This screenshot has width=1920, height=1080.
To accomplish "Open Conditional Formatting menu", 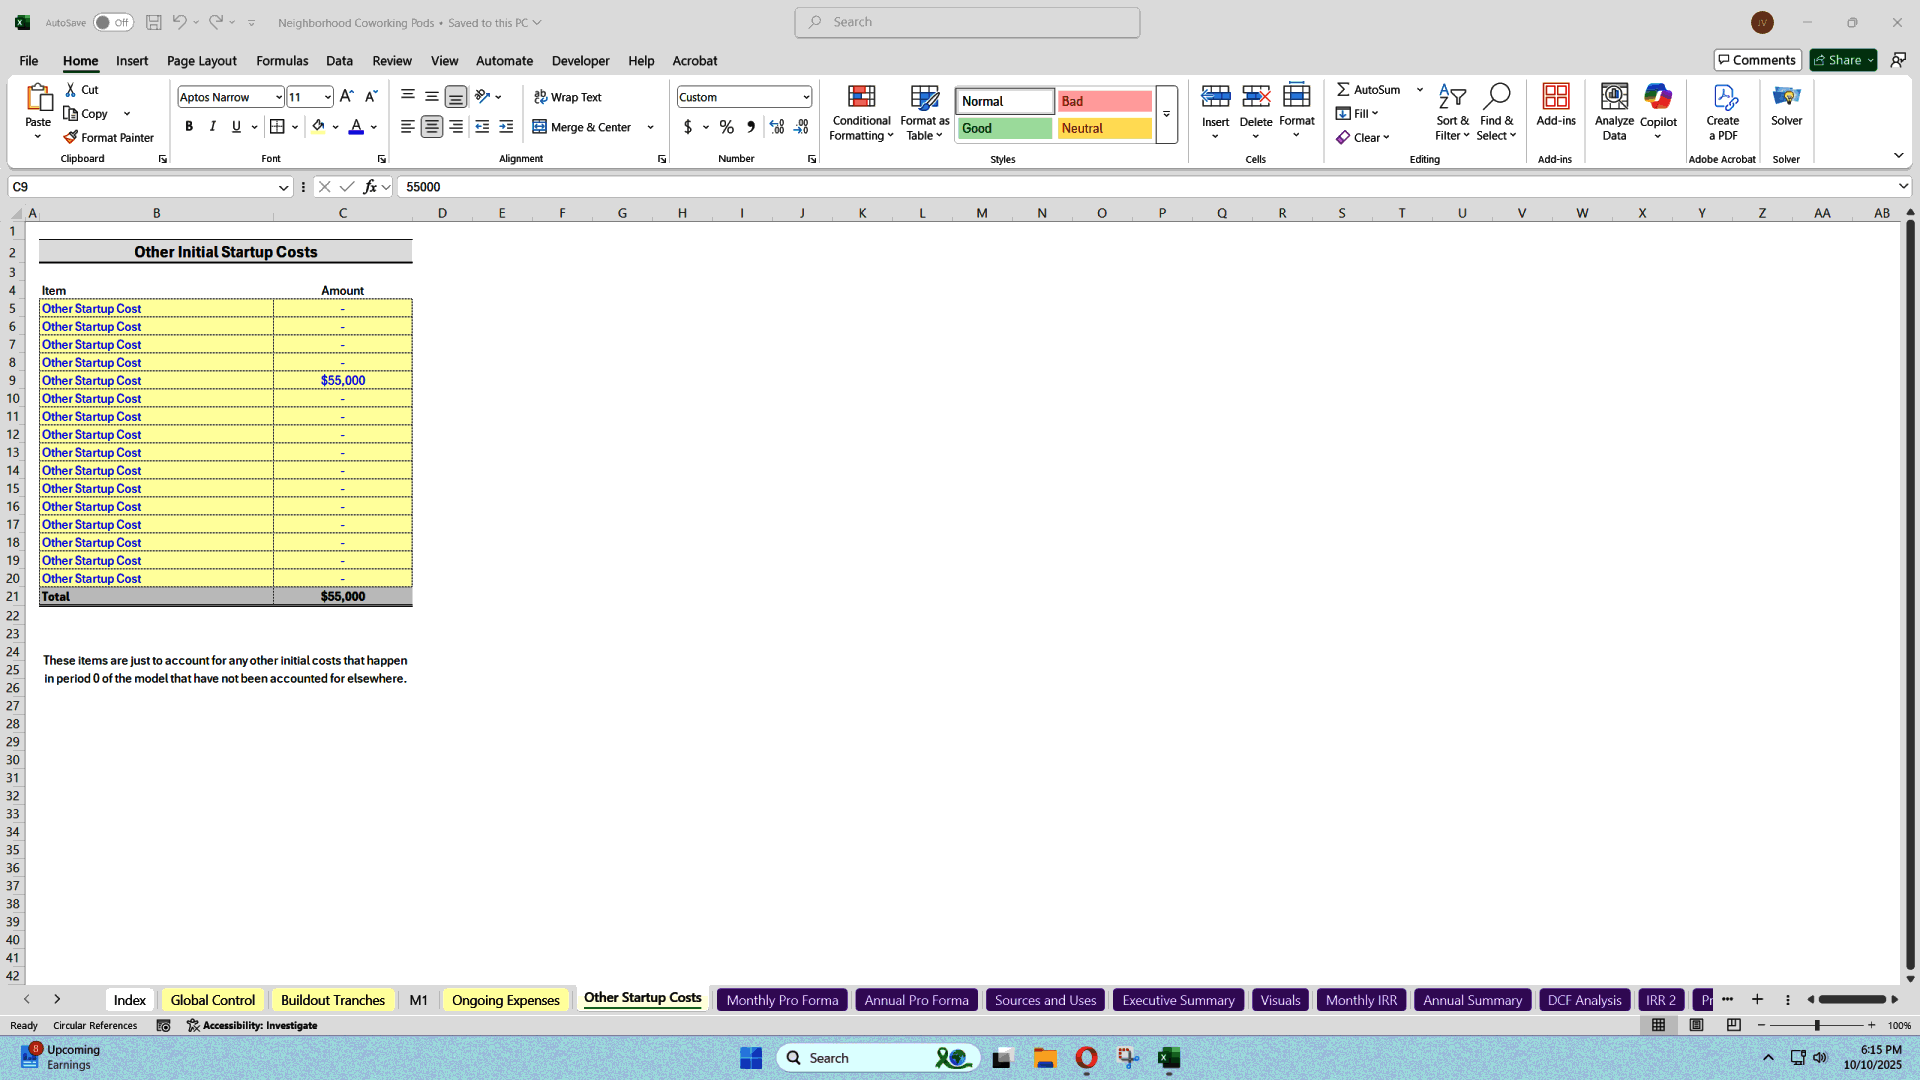I will [861, 113].
